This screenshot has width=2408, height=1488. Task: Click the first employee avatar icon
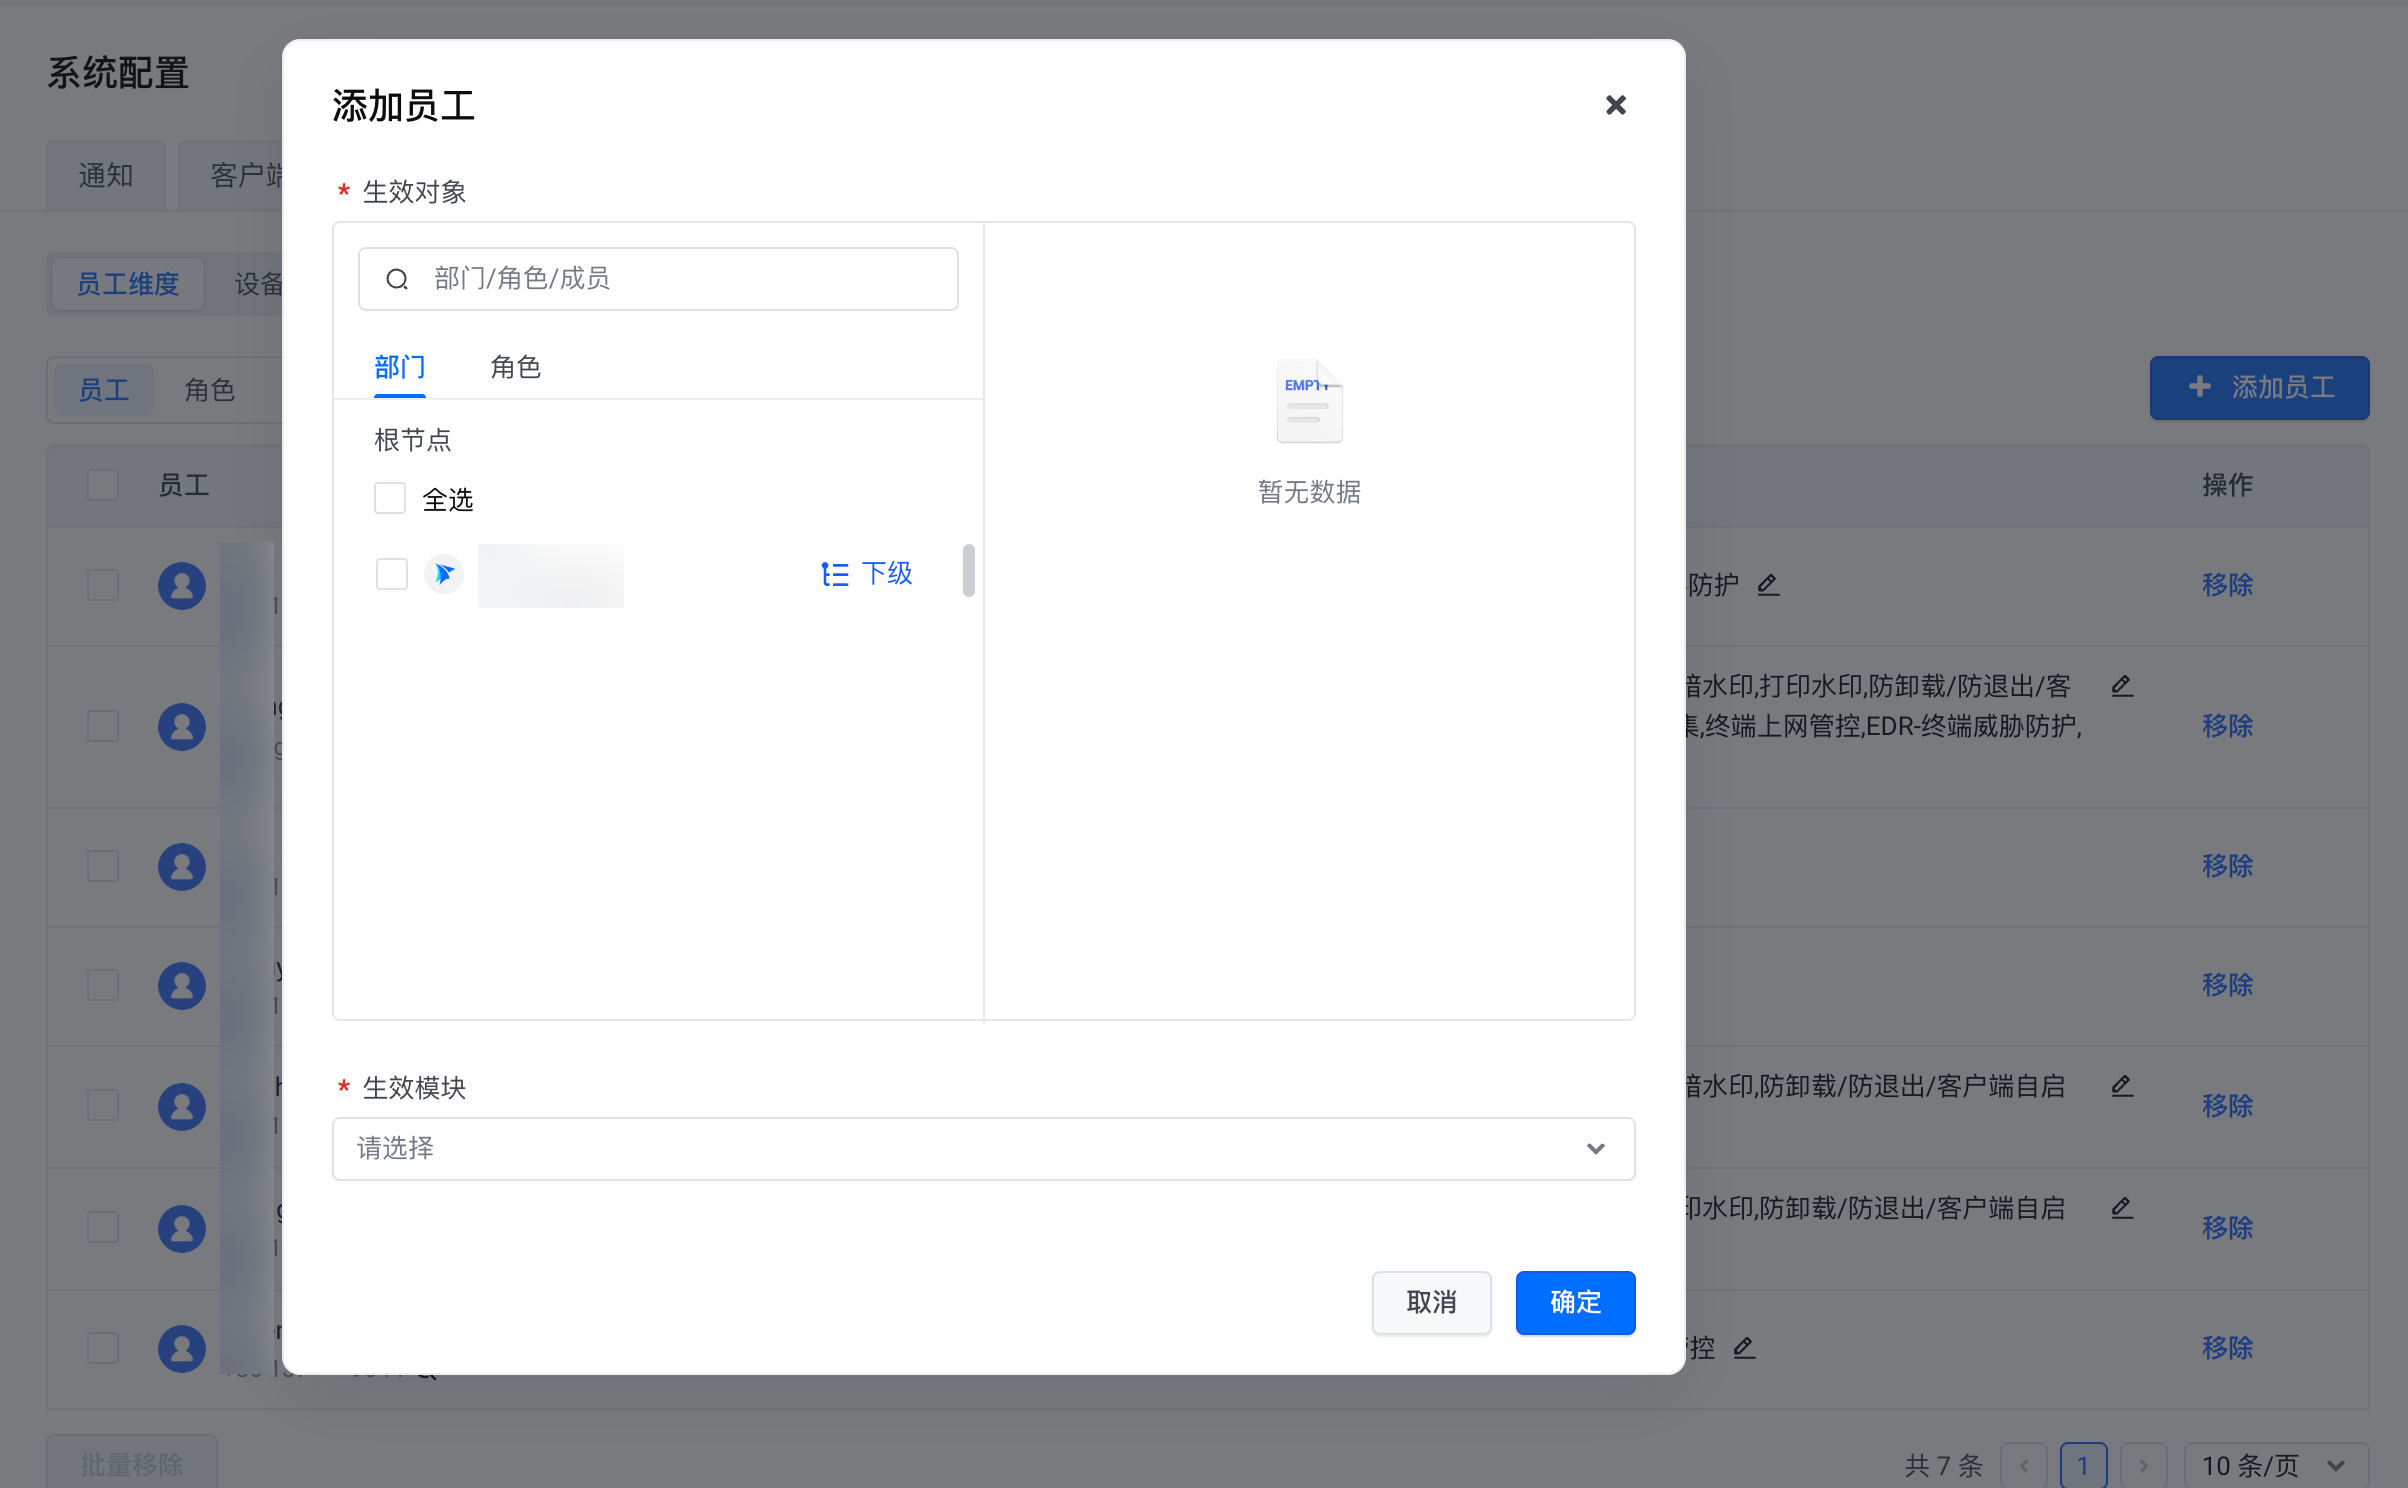point(182,585)
